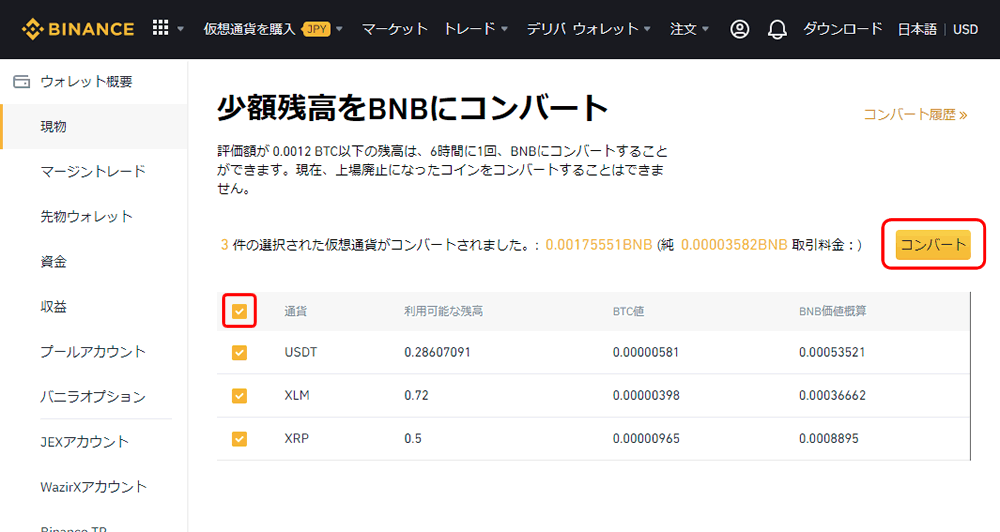Click USDT balance 0.28607091
Screen dimensions: 1000x532
coord(438,352)
